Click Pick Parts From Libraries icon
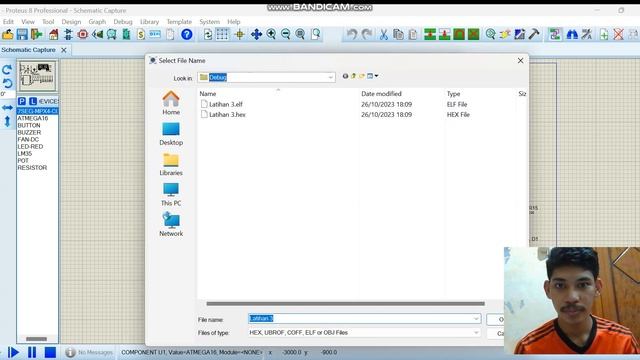The image size is (640, 360). coord(491,35)
